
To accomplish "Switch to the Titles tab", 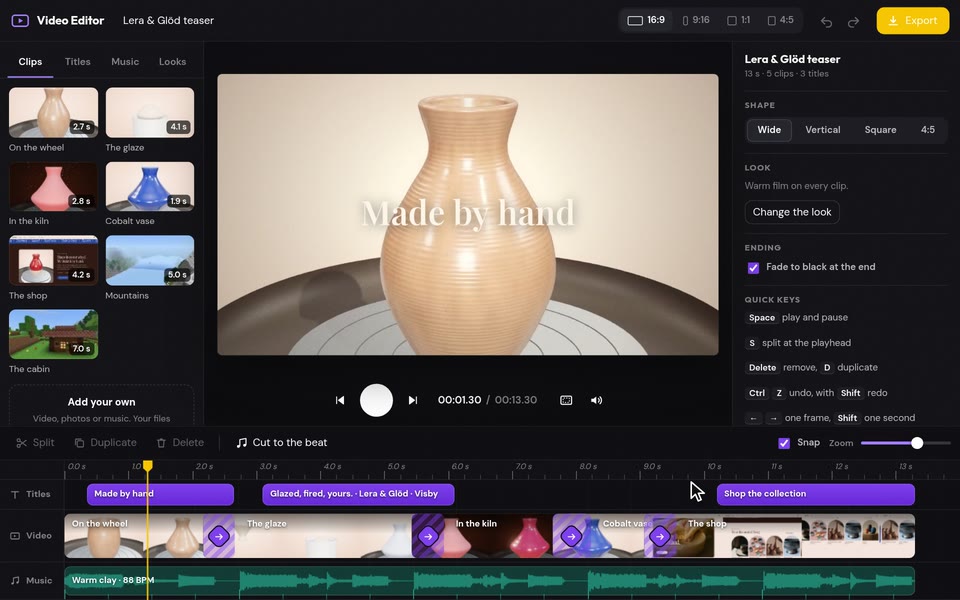I will pyautogui.click(x=78, y=62).
